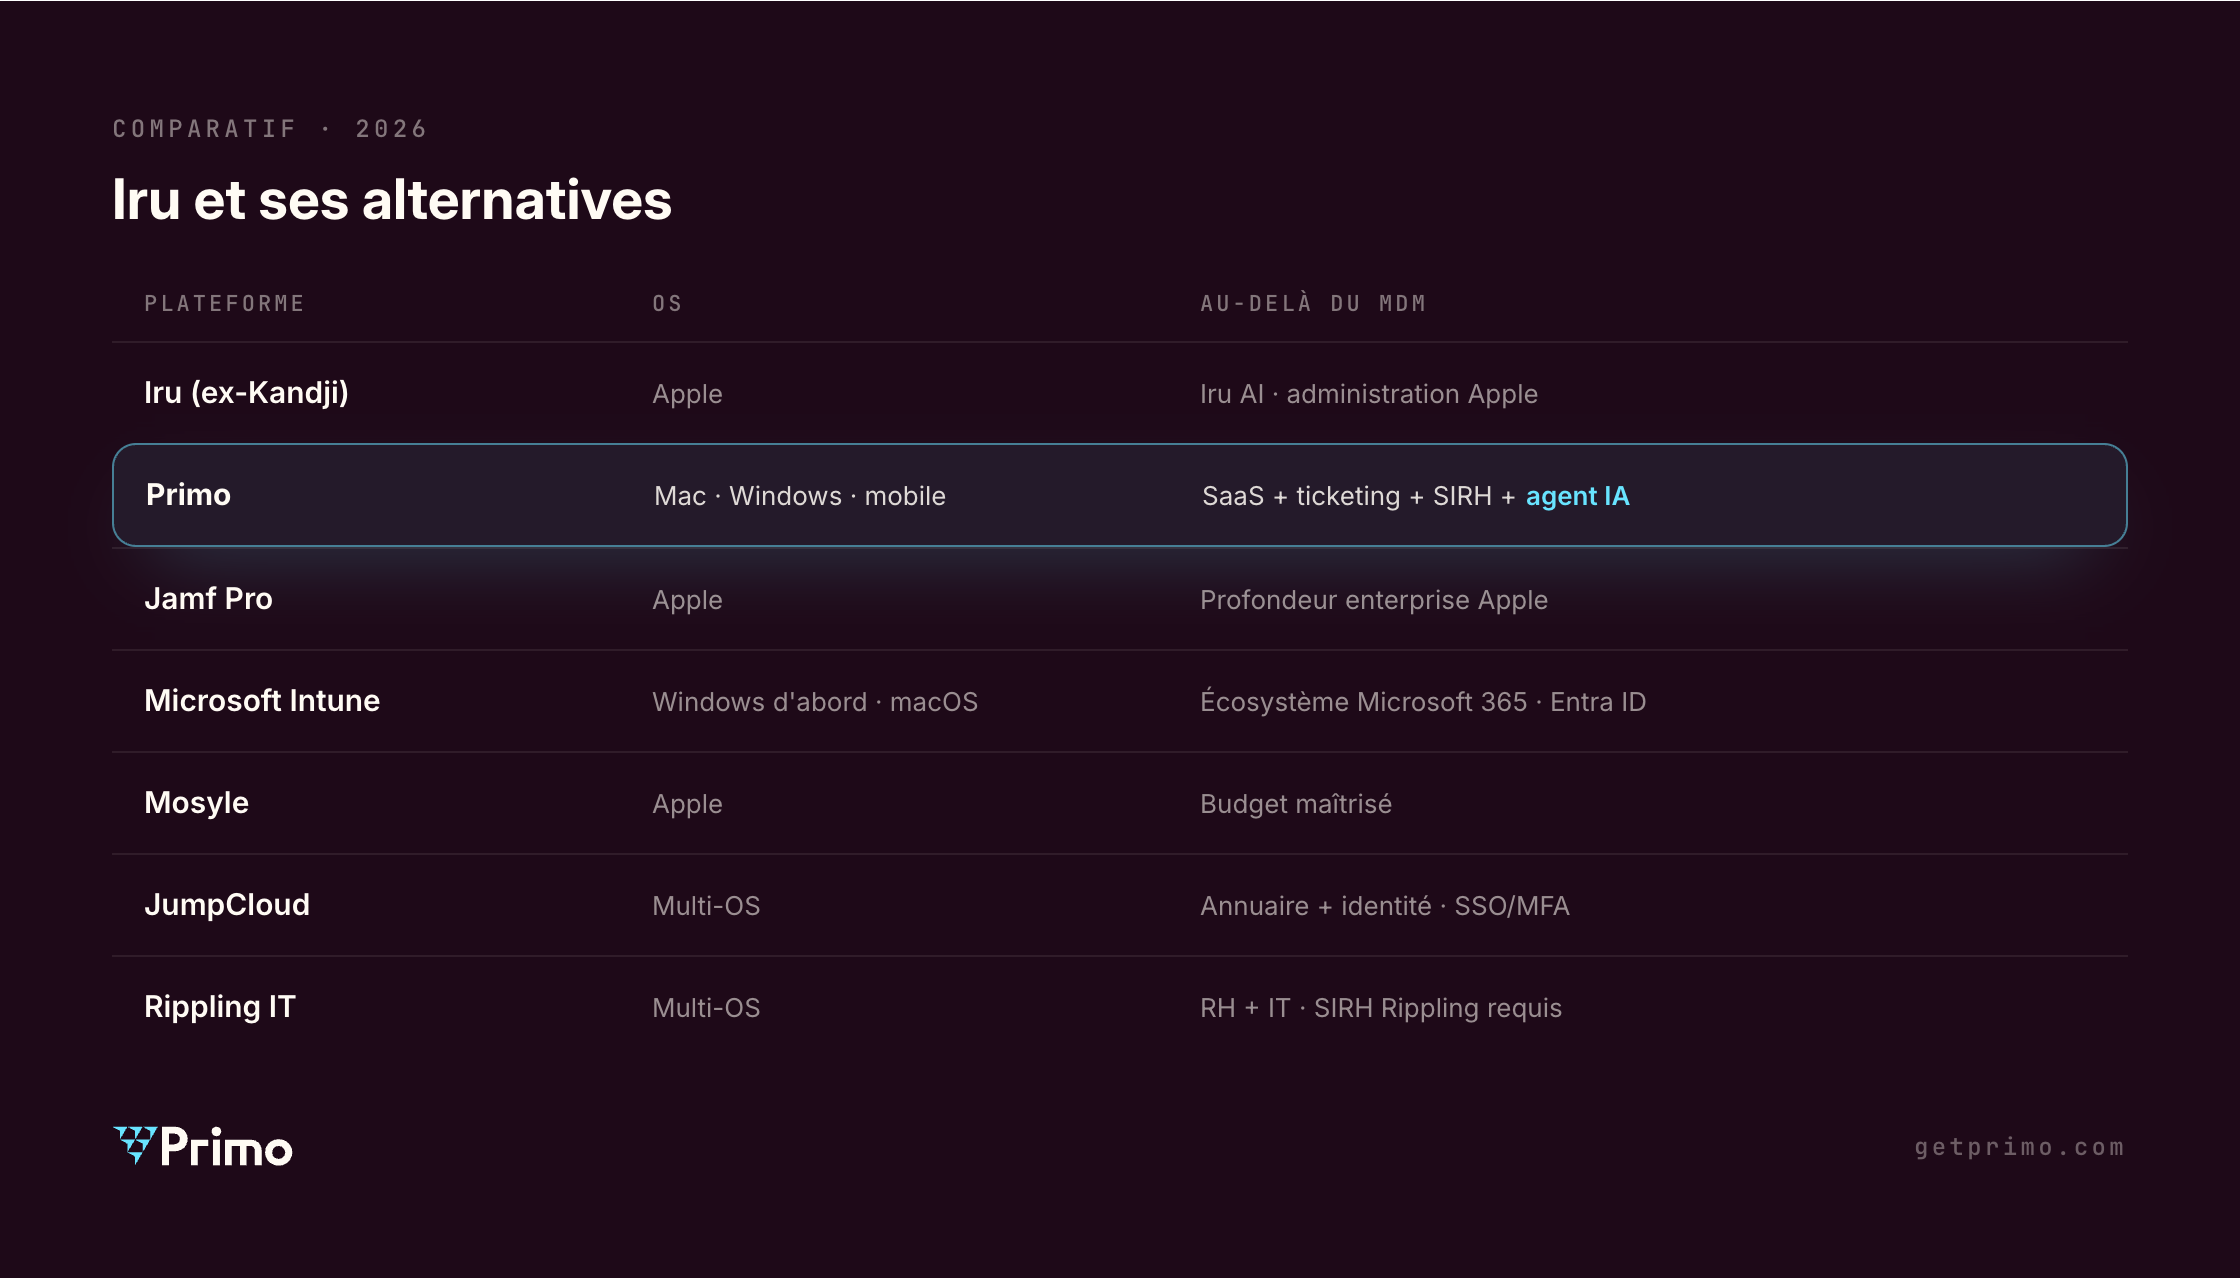Click Mac · Windows · mobile cell
Viewport: 2240px width, 1278px height.
(x=800, y=496)
